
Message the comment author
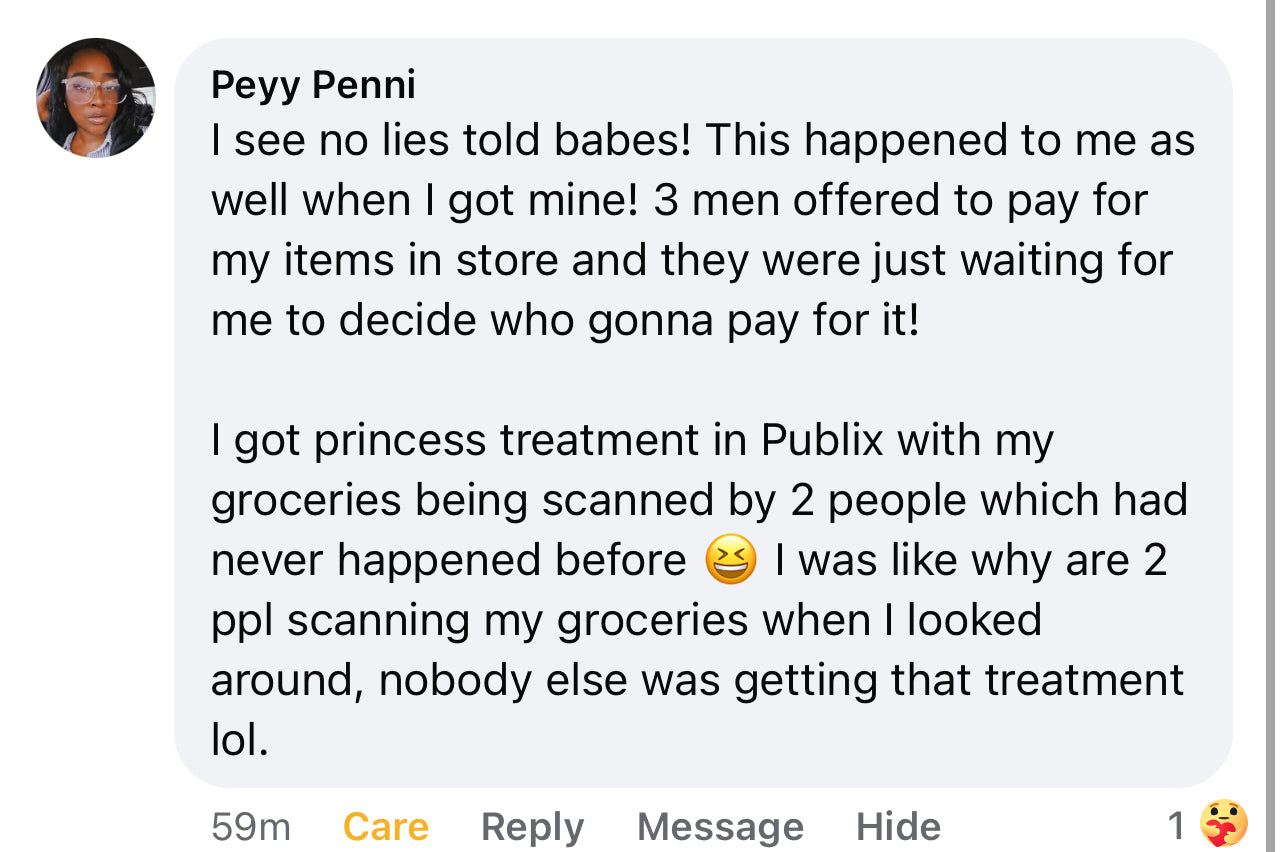(720, 827)
